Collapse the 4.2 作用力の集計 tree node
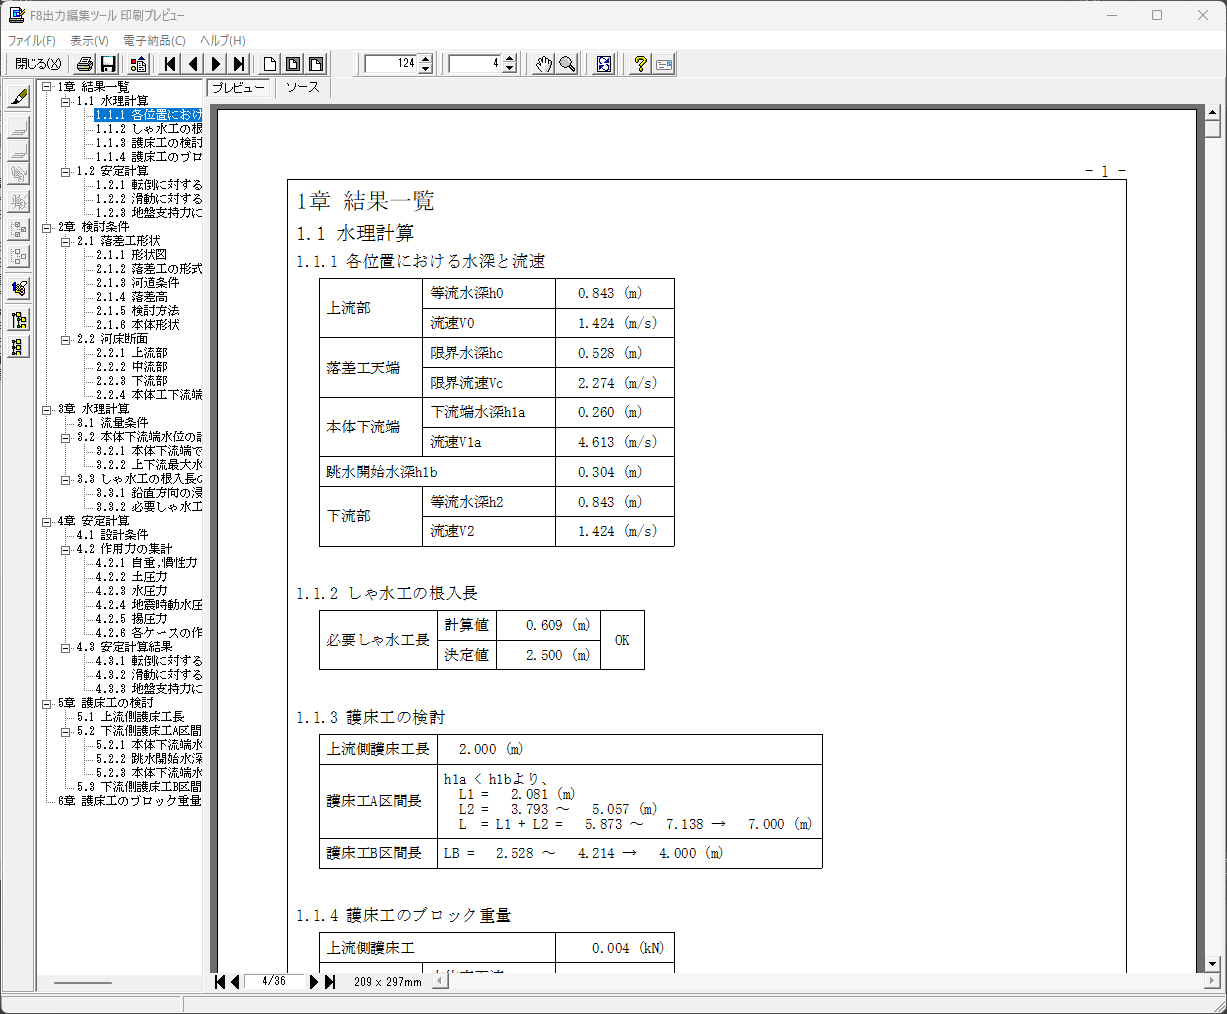The image size is (1227, 1014). tap(66, 549)
